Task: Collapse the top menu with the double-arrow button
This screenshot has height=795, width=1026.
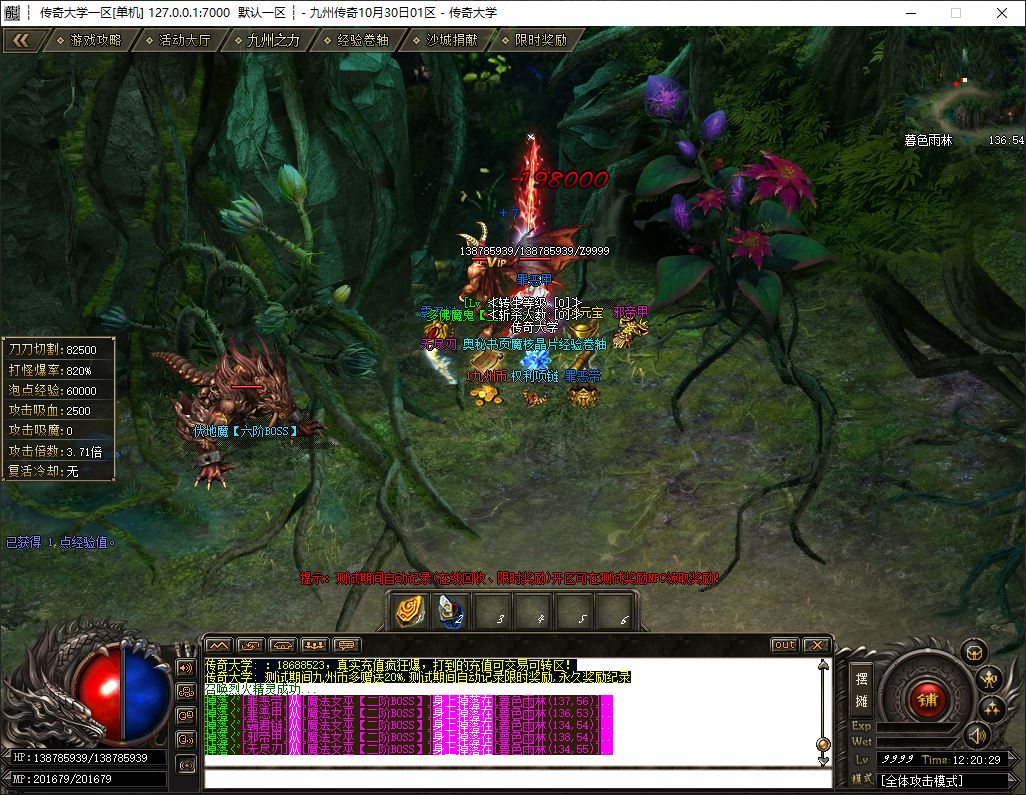Action: [21, 41]
